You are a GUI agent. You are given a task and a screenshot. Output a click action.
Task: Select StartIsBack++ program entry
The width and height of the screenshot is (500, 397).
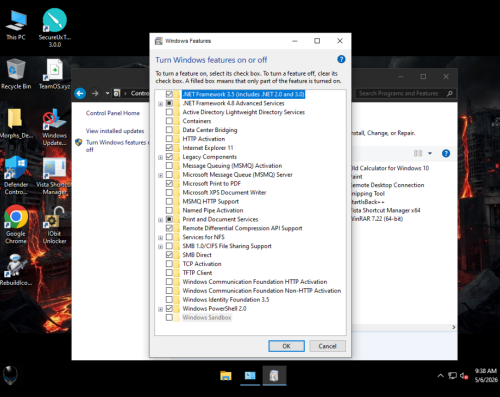[x=368, y=202]
